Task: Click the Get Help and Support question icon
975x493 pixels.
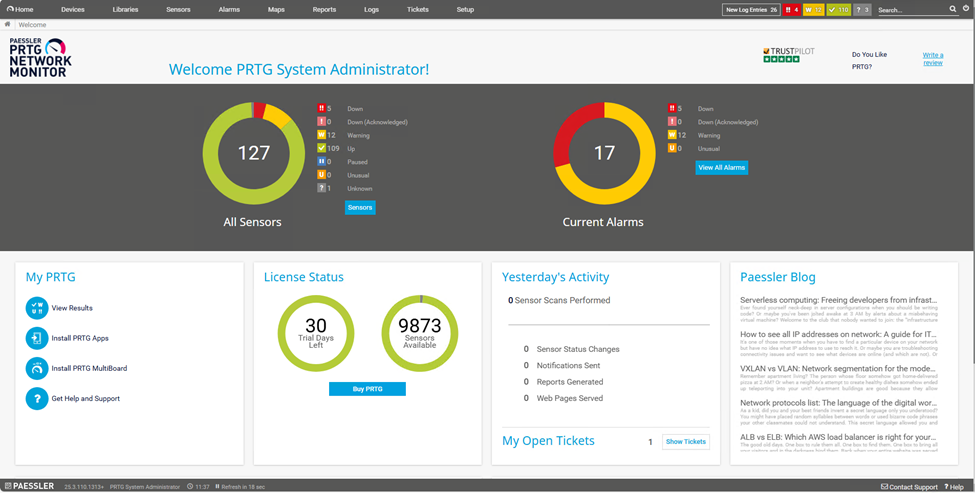Action: (37, 398)
